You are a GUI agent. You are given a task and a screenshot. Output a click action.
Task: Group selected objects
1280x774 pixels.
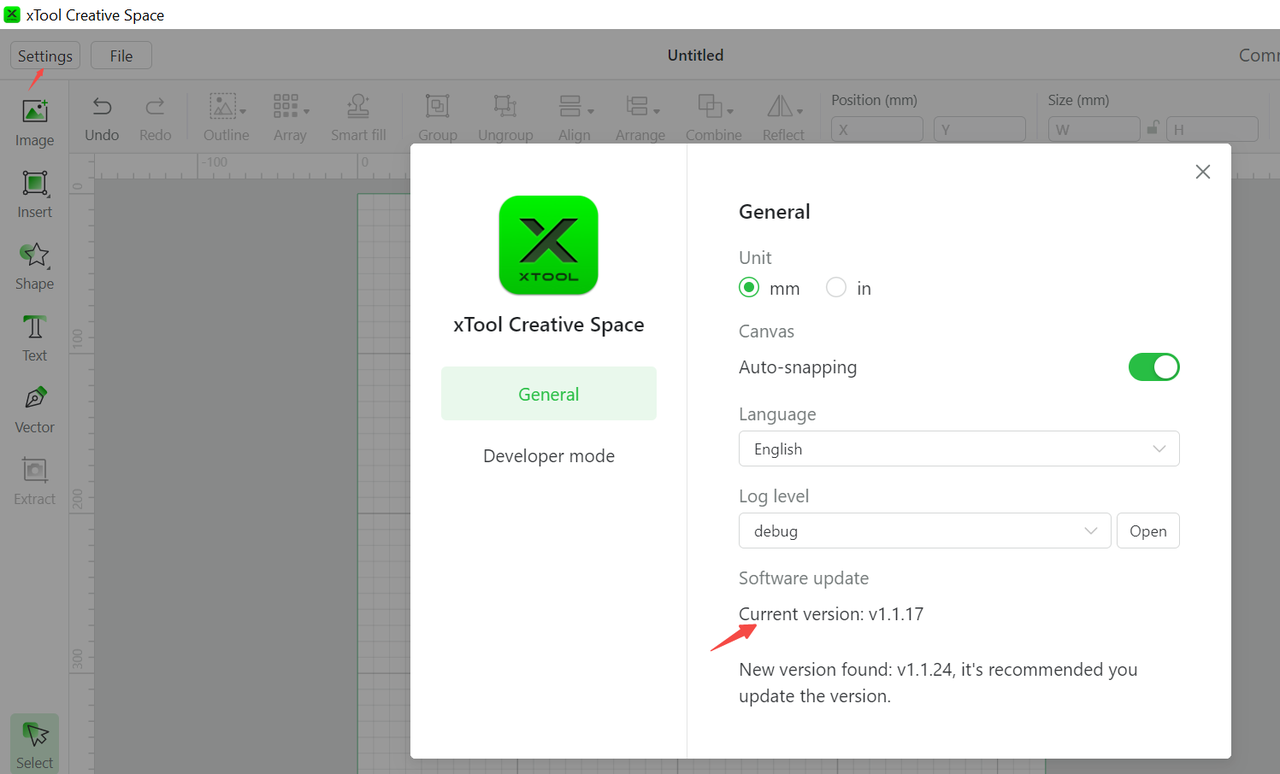pyautogui.click(x=437, y=118)
